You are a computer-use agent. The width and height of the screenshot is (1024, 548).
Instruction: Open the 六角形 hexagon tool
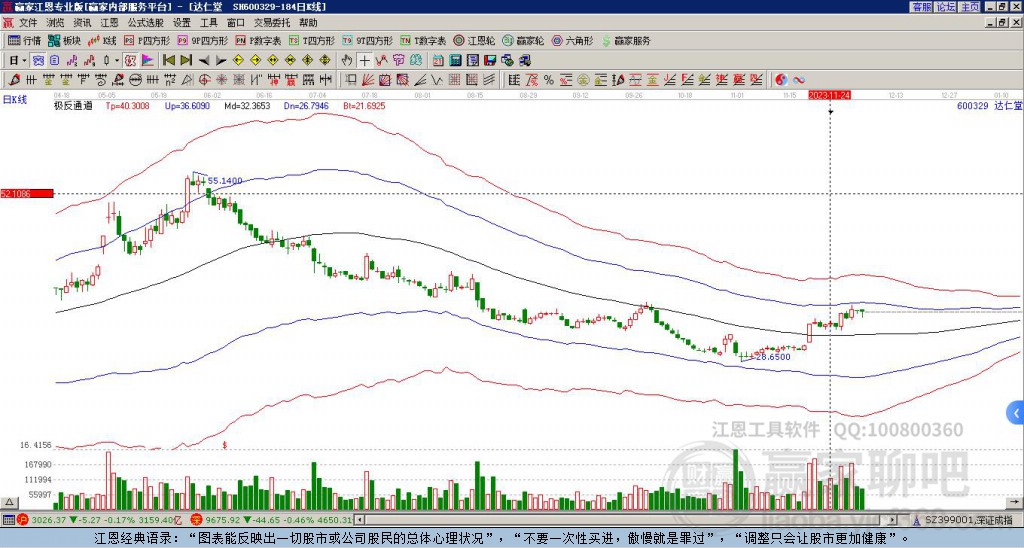(573, 40)
